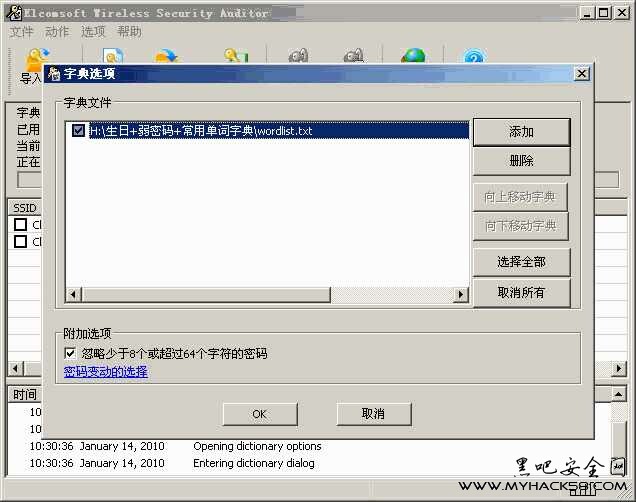Click the globe icon in toolbar

pos(413,59)
